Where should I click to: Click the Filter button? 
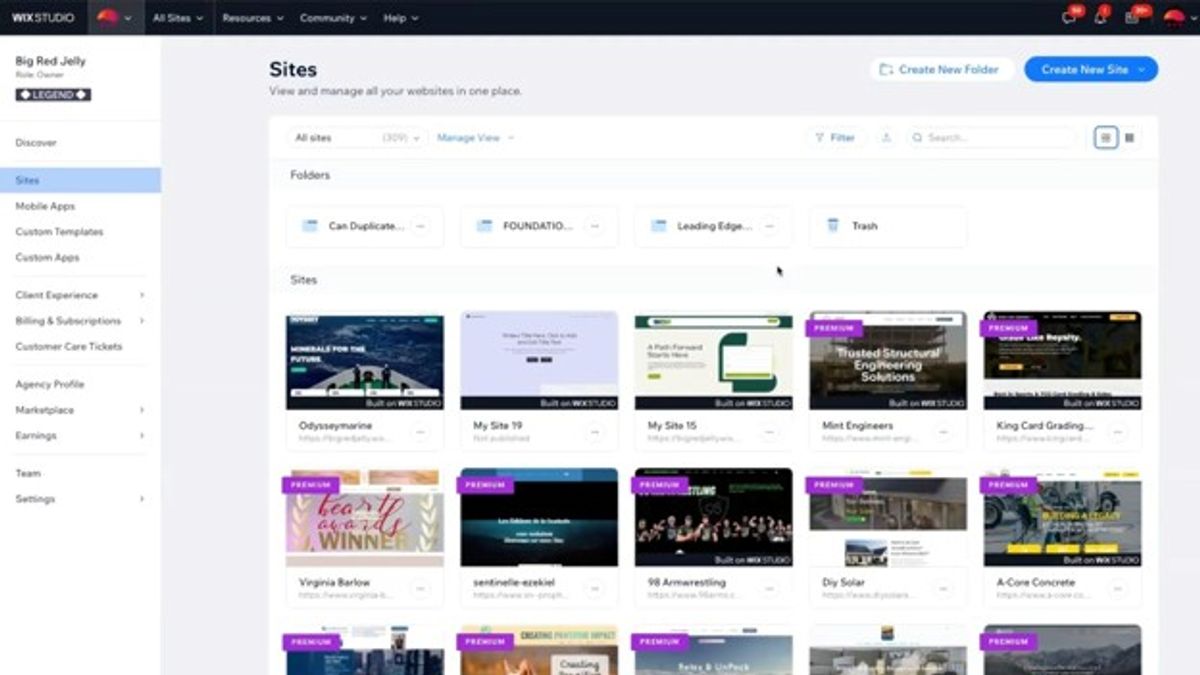point(835,138)
